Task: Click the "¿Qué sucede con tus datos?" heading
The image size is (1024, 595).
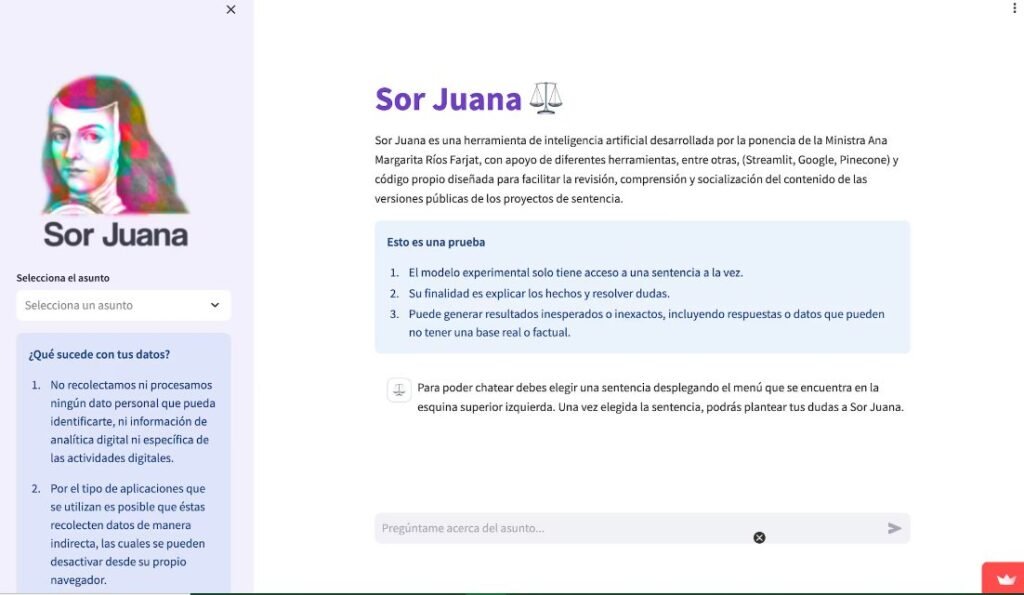Action: pyautogui.click(x=99, y=354)
